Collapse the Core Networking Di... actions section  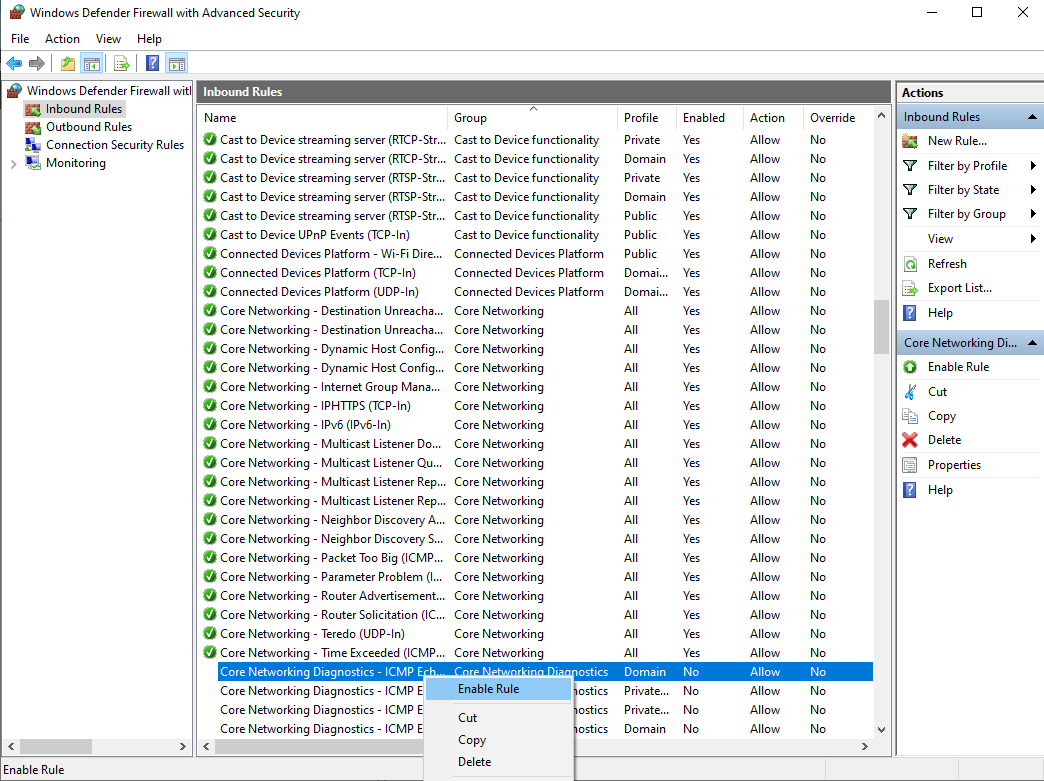click(1032, 342)
